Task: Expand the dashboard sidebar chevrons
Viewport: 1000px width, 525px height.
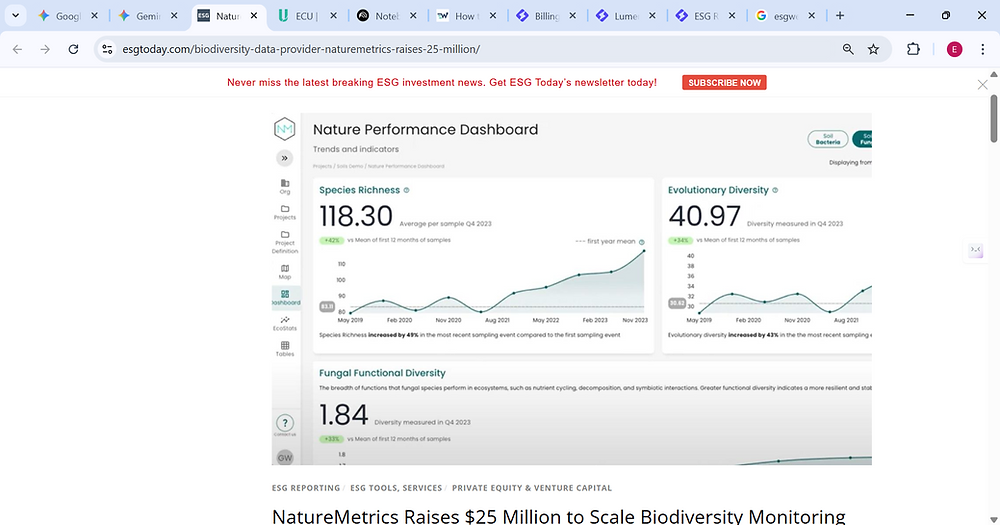Action: [284, 158]
